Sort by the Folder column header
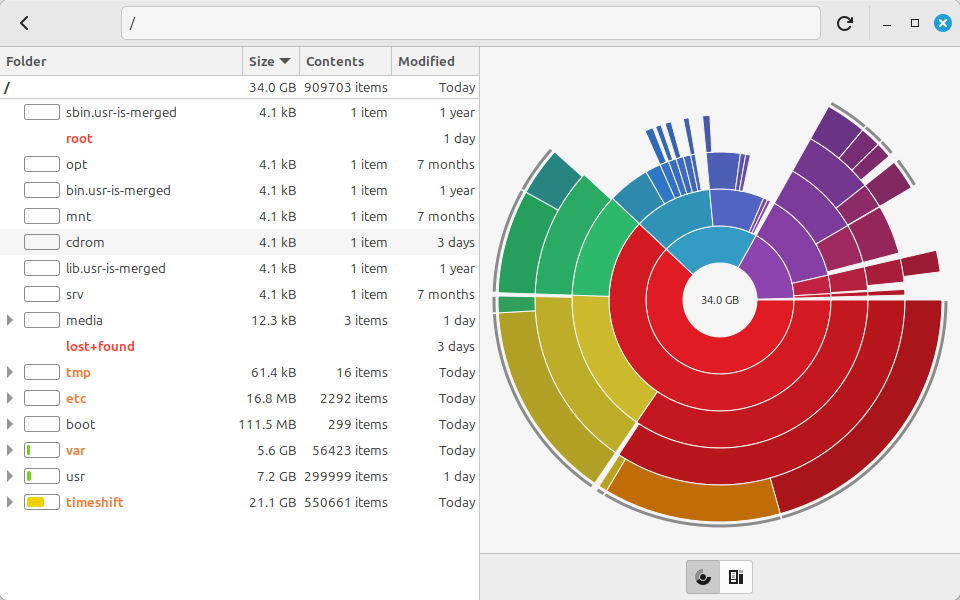This screenshot has width=960, height=600. pyautogui.click(x=121, y=61)
